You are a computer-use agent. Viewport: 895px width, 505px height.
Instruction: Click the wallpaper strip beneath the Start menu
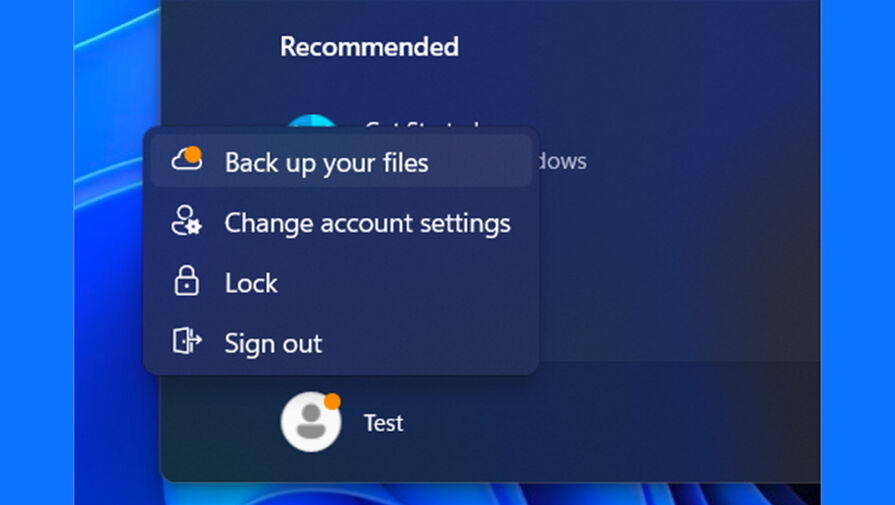tap(491, 495)
